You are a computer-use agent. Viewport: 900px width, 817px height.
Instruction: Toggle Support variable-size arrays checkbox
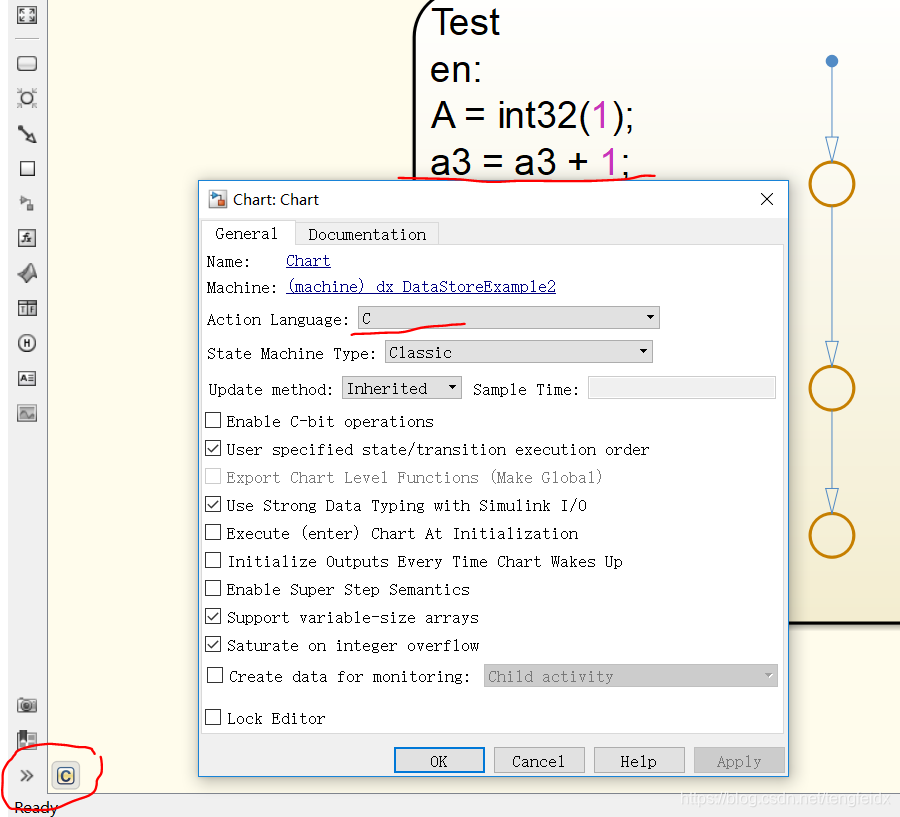213,616
